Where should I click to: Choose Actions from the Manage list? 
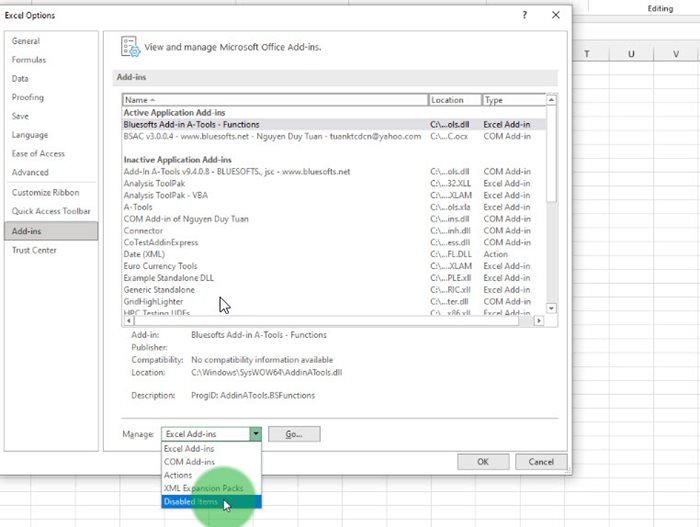point(212,475)
